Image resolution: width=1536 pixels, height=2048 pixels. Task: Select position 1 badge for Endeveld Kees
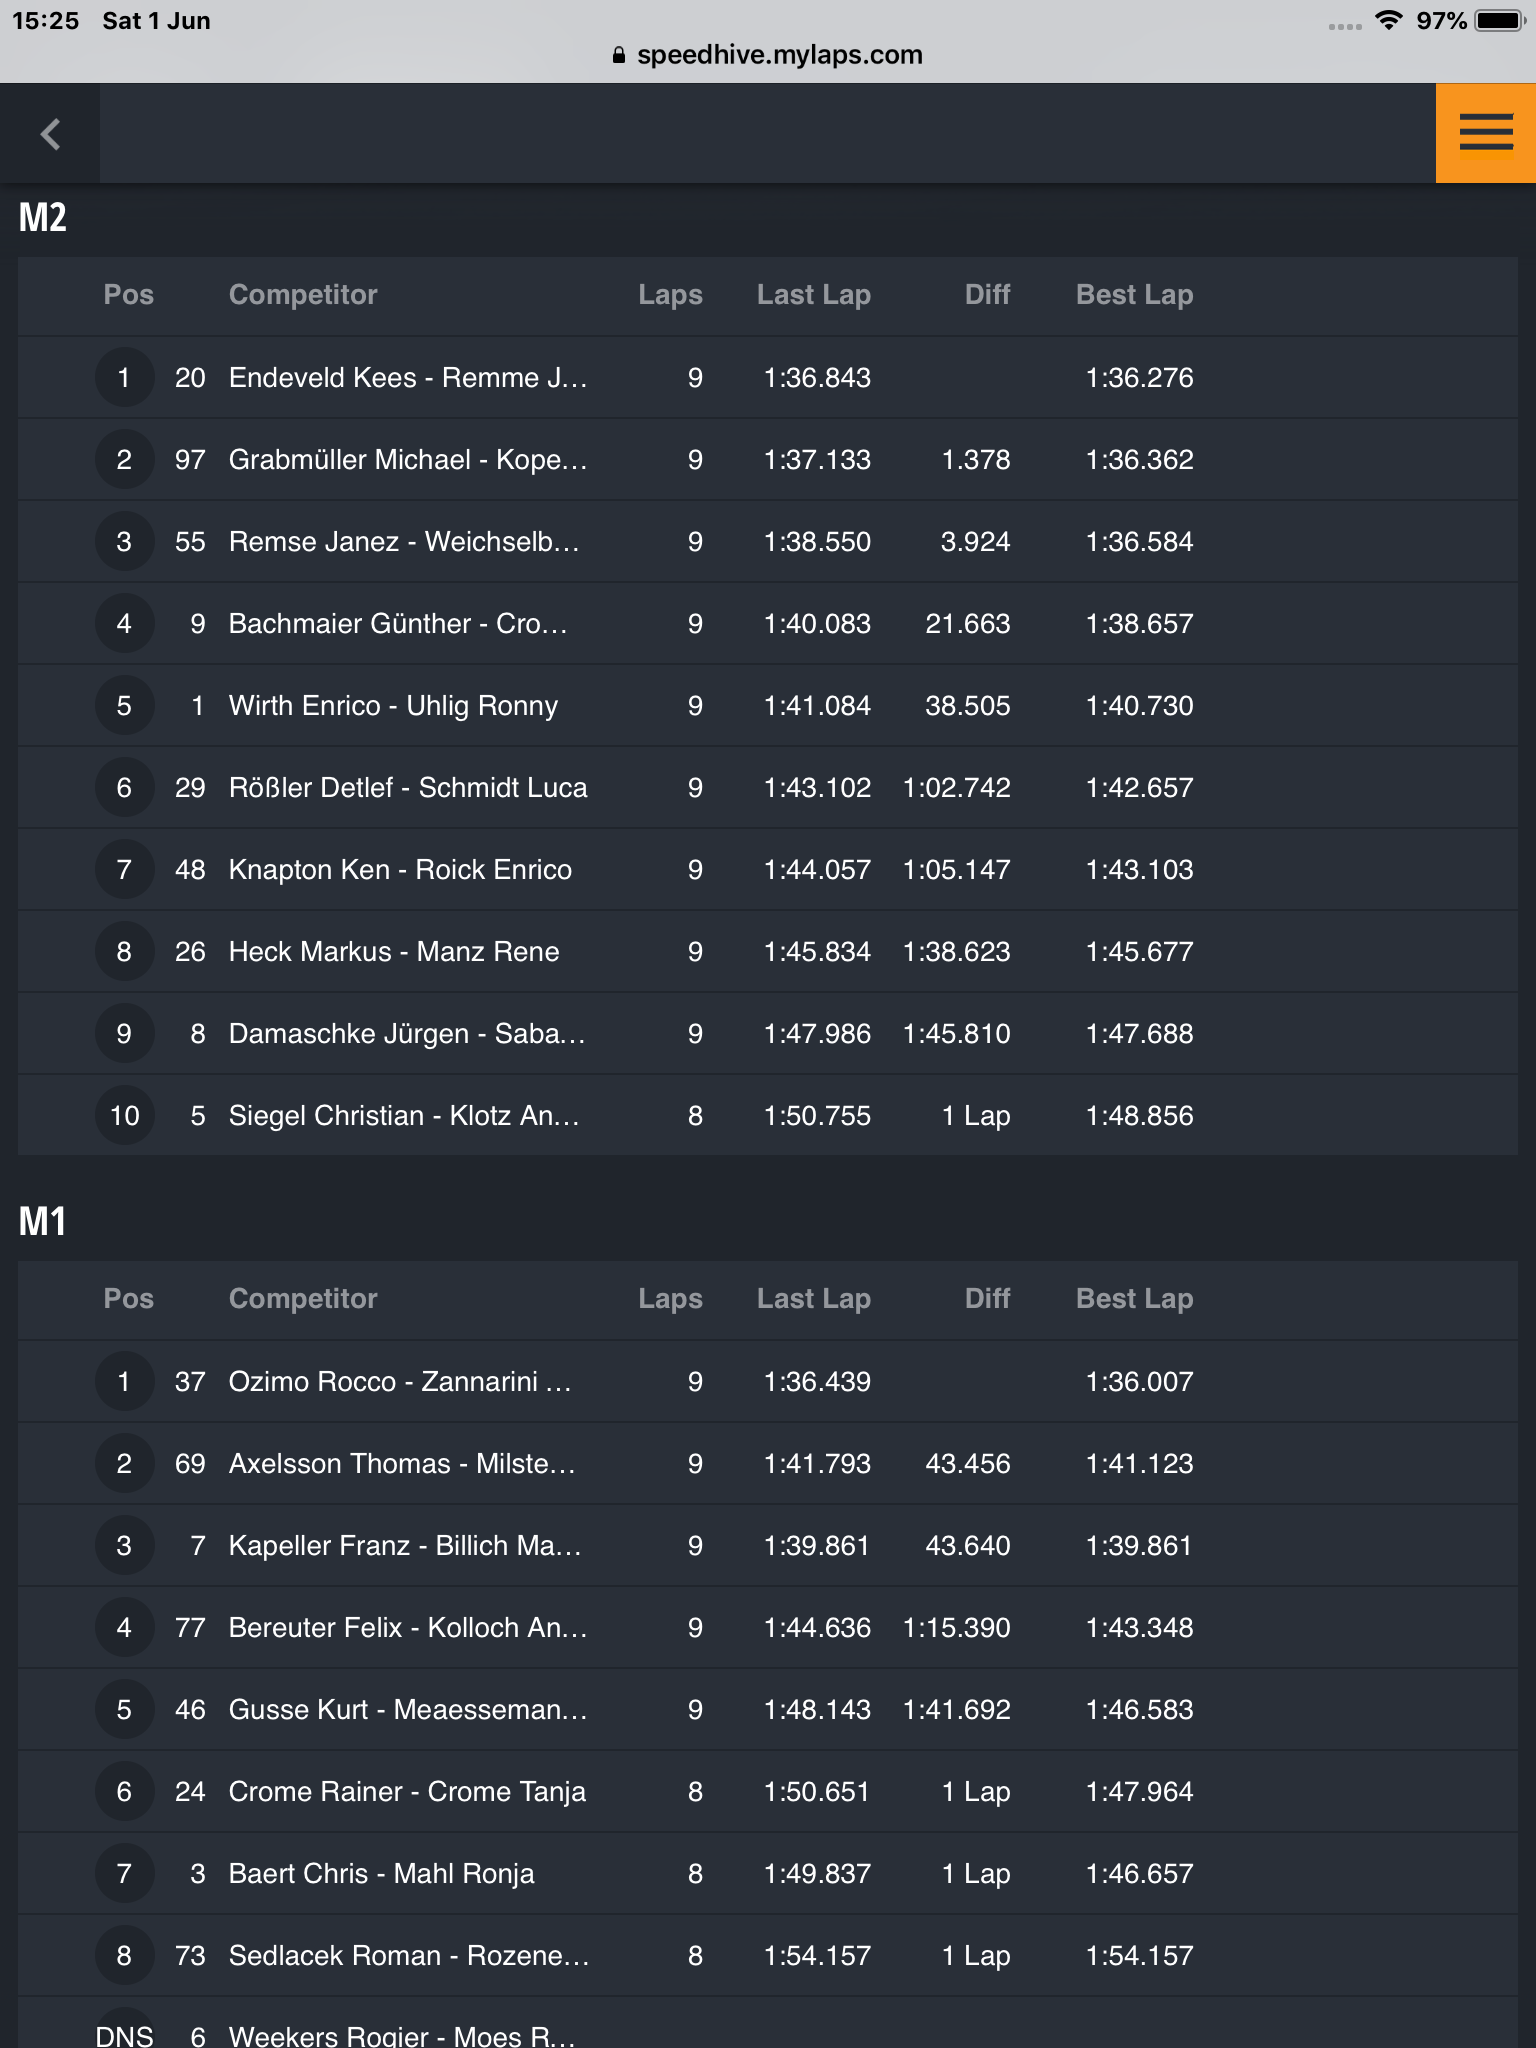click(x=124, y=377)
